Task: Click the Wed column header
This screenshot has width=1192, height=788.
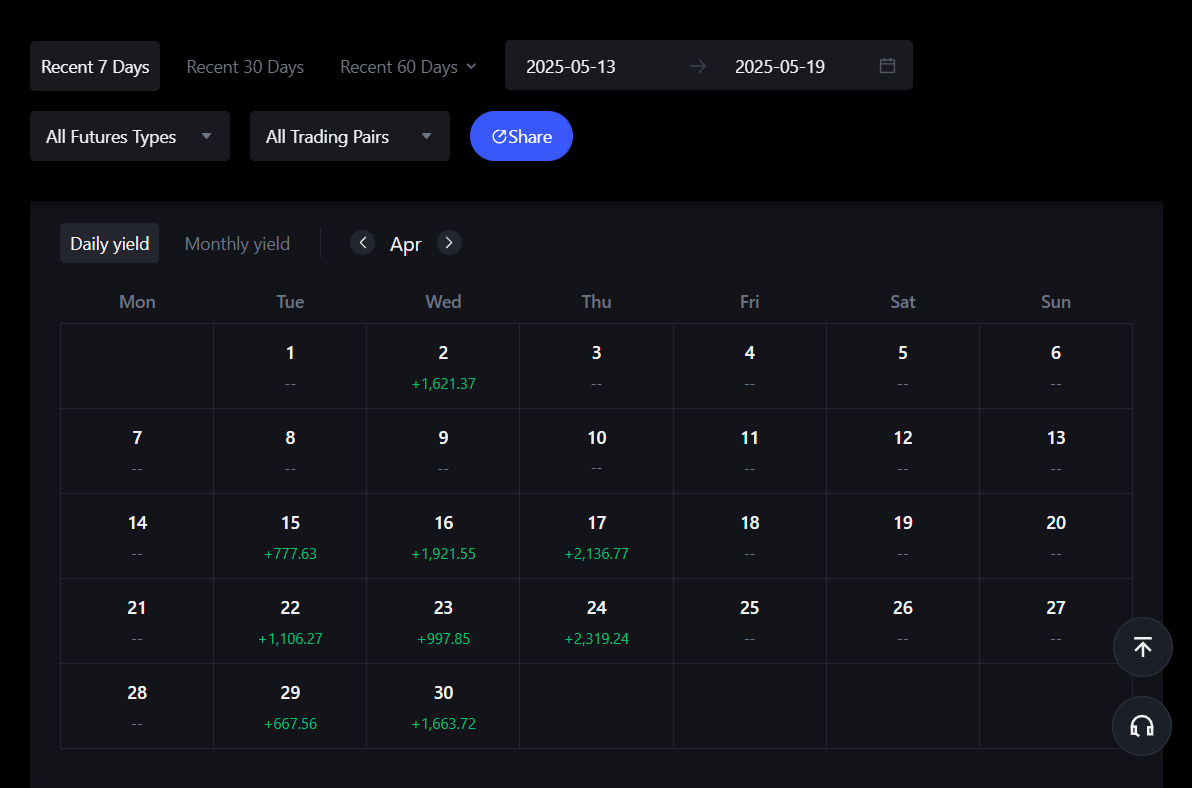Action: point(443,302)
